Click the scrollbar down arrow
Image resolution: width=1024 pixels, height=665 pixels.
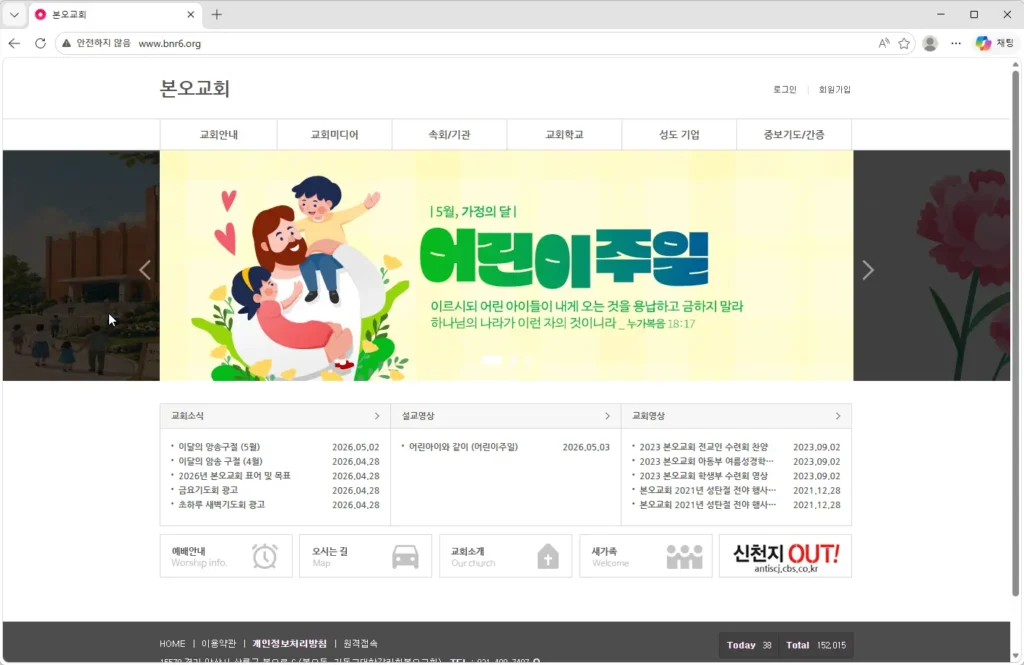(1016, 655)
